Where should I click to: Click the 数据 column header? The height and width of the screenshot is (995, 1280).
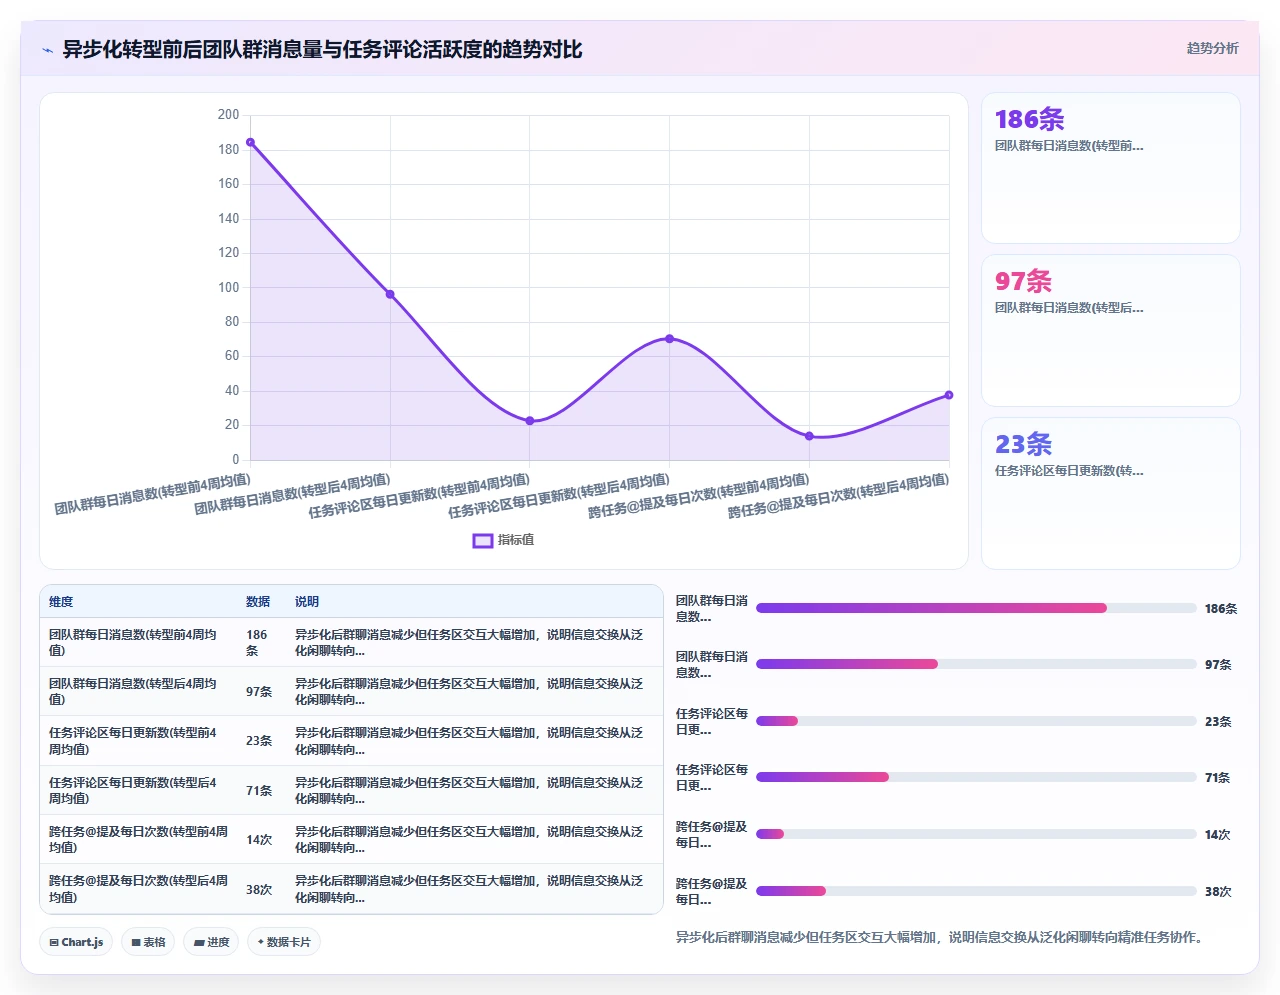point(258,602)
